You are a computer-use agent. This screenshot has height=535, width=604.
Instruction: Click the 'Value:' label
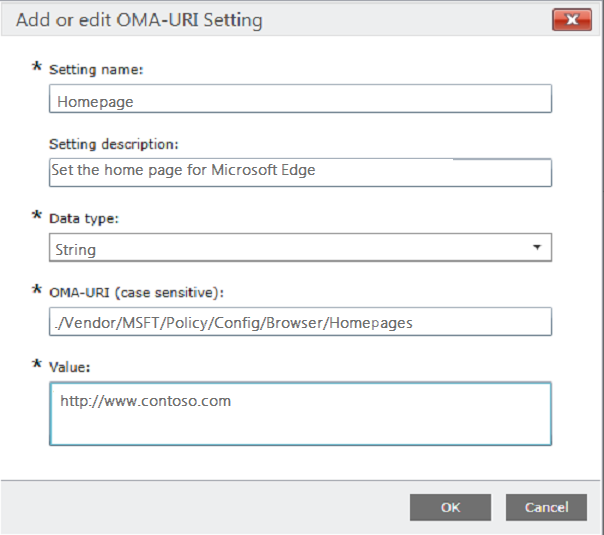(x=70, y=367)
